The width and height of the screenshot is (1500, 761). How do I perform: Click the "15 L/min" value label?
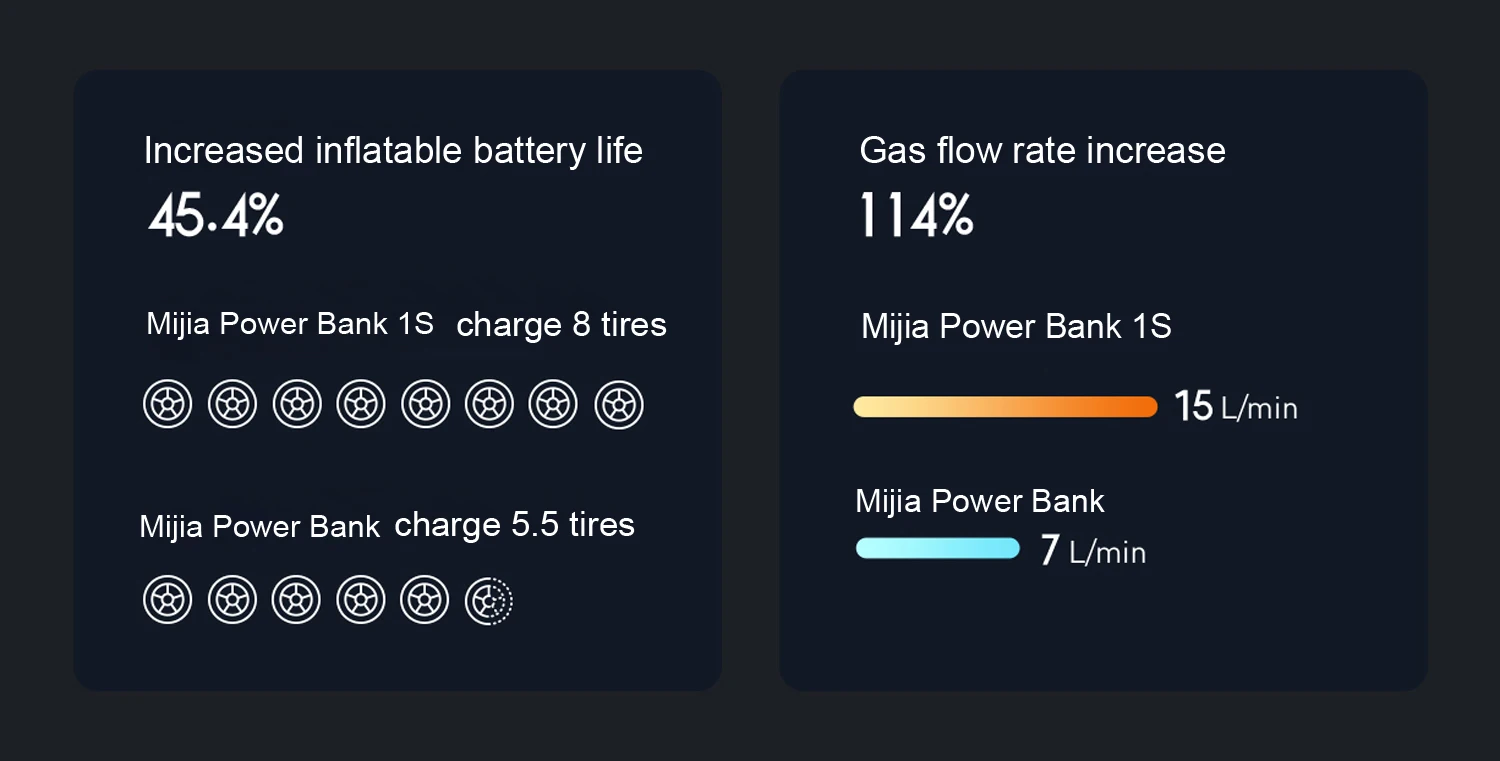pos(1236,407)
